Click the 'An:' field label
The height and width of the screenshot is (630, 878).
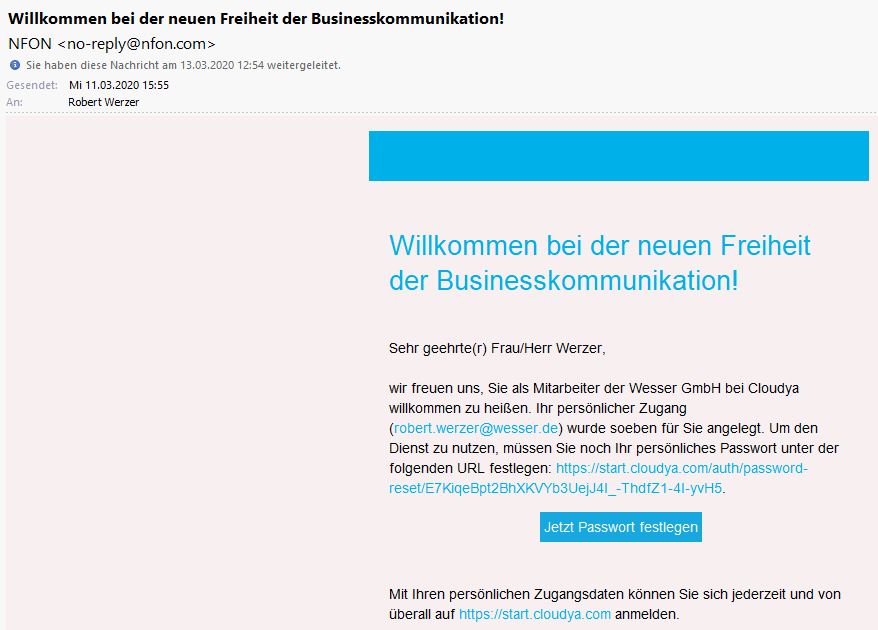(14, 102)
